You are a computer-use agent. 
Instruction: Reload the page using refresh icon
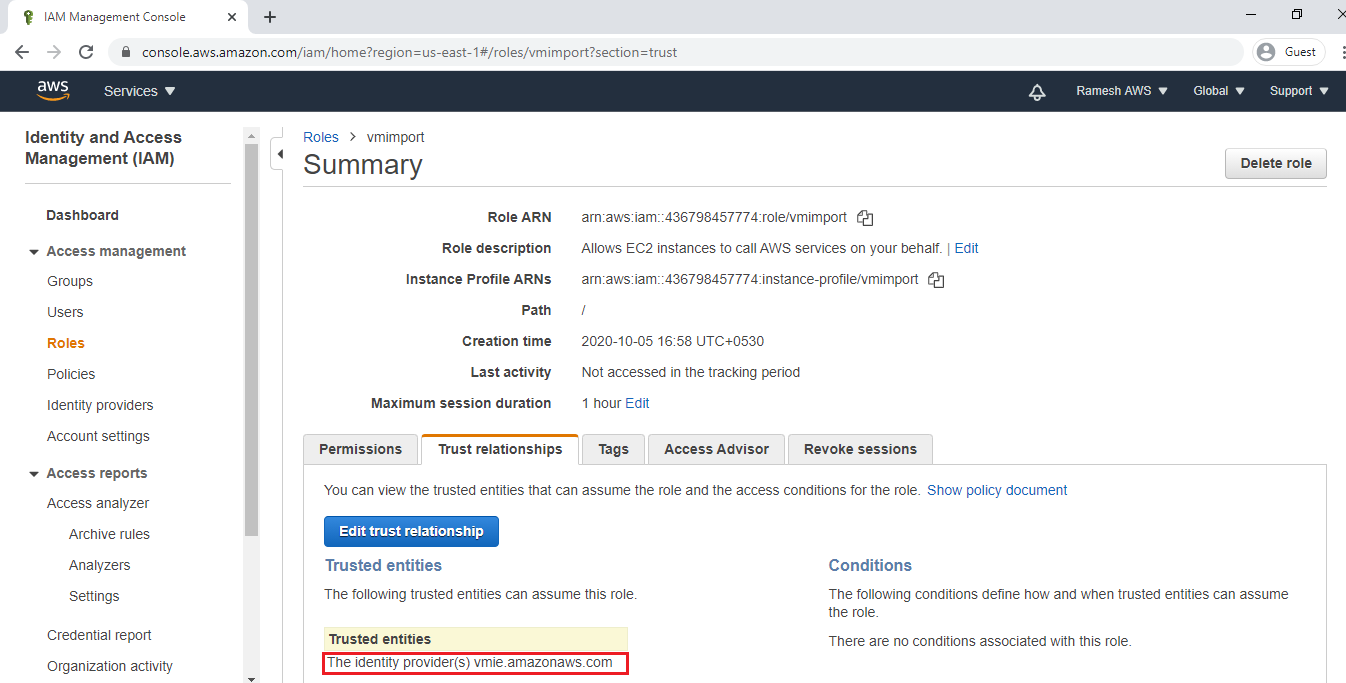pos(86,52)
